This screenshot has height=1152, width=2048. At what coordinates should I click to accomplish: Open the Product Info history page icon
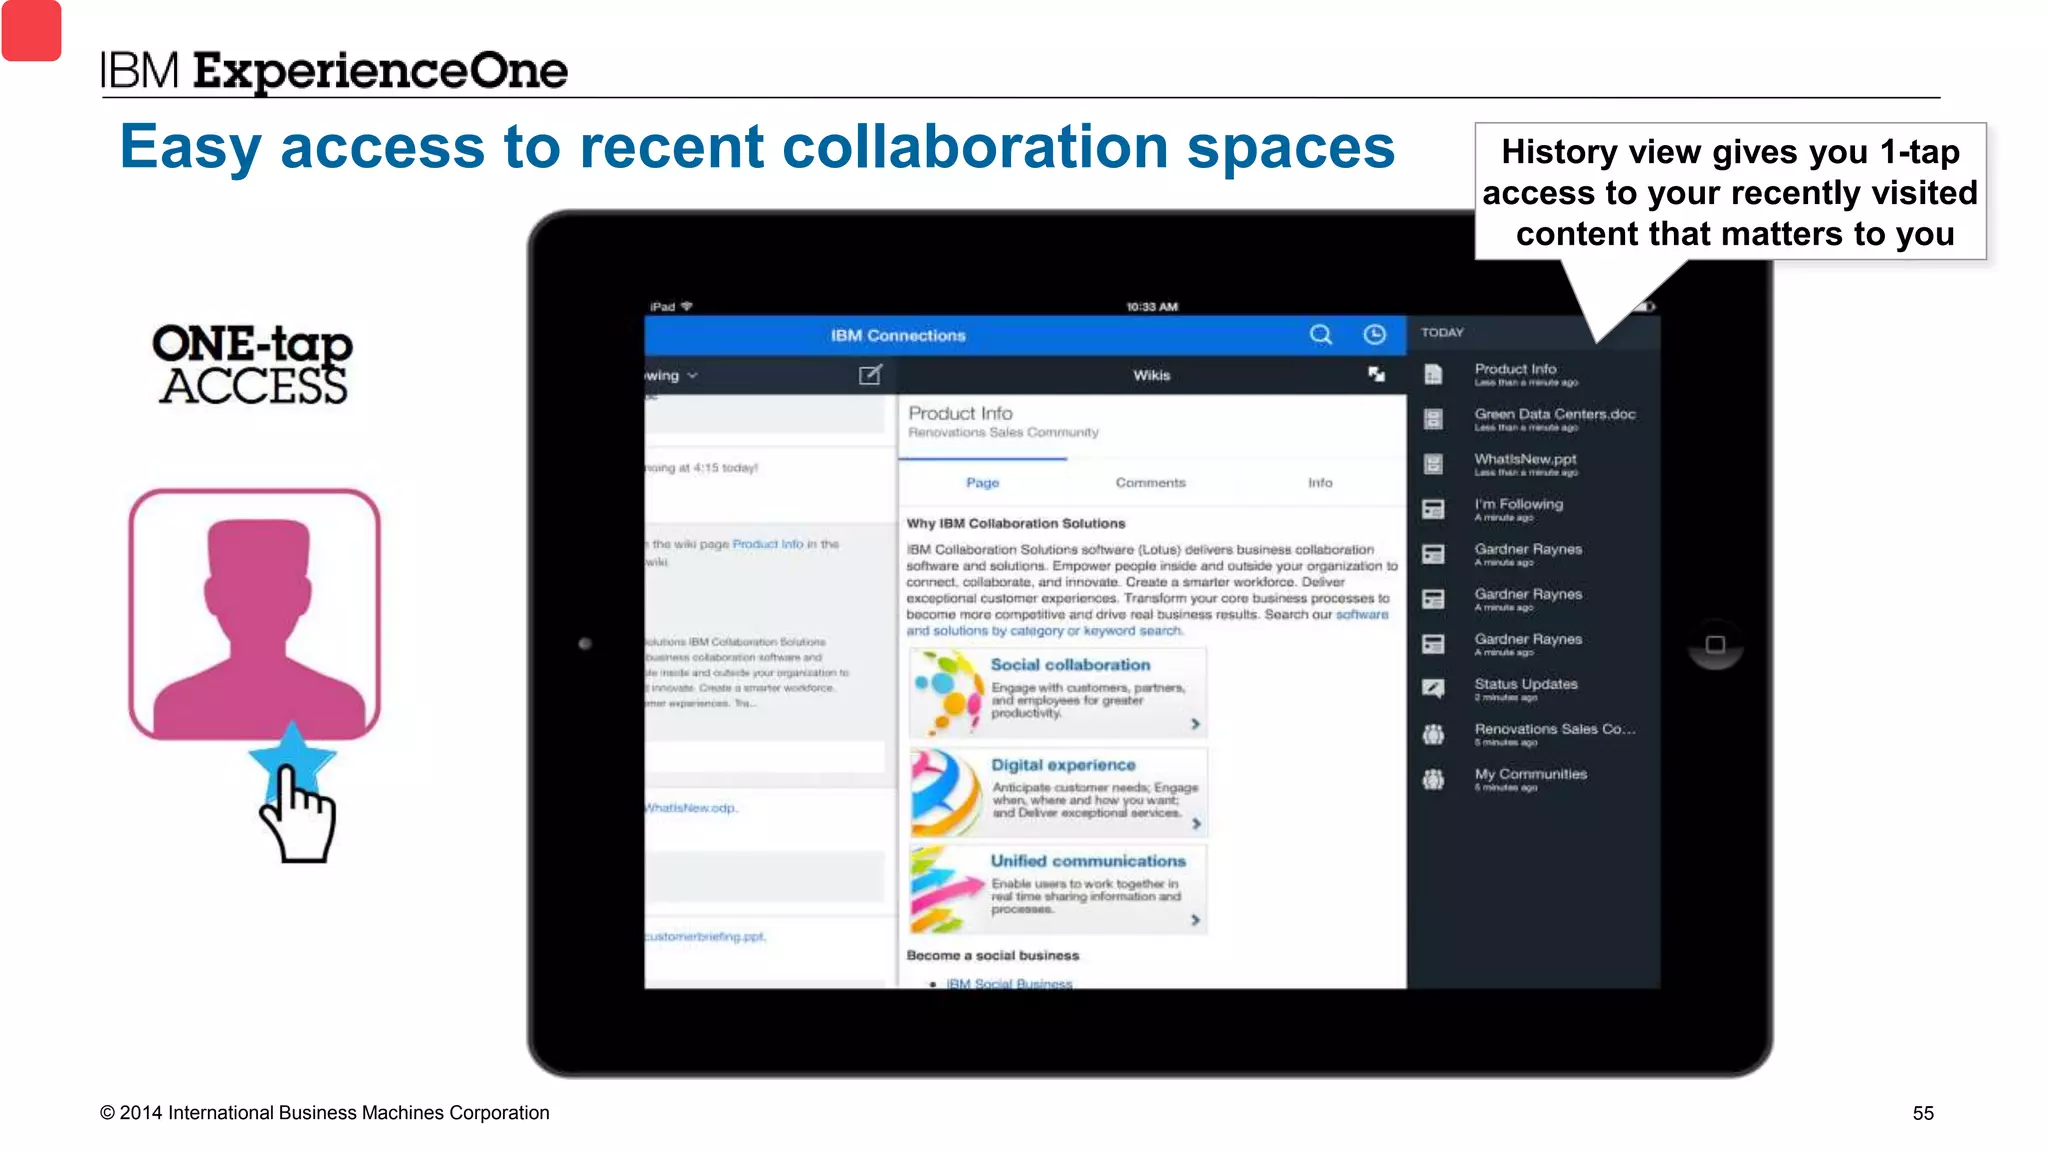point(1433,374)
